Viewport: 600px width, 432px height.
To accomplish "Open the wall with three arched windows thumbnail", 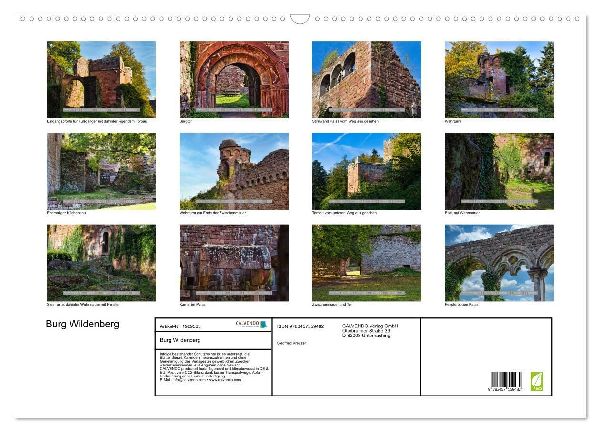I will [366, 79].
